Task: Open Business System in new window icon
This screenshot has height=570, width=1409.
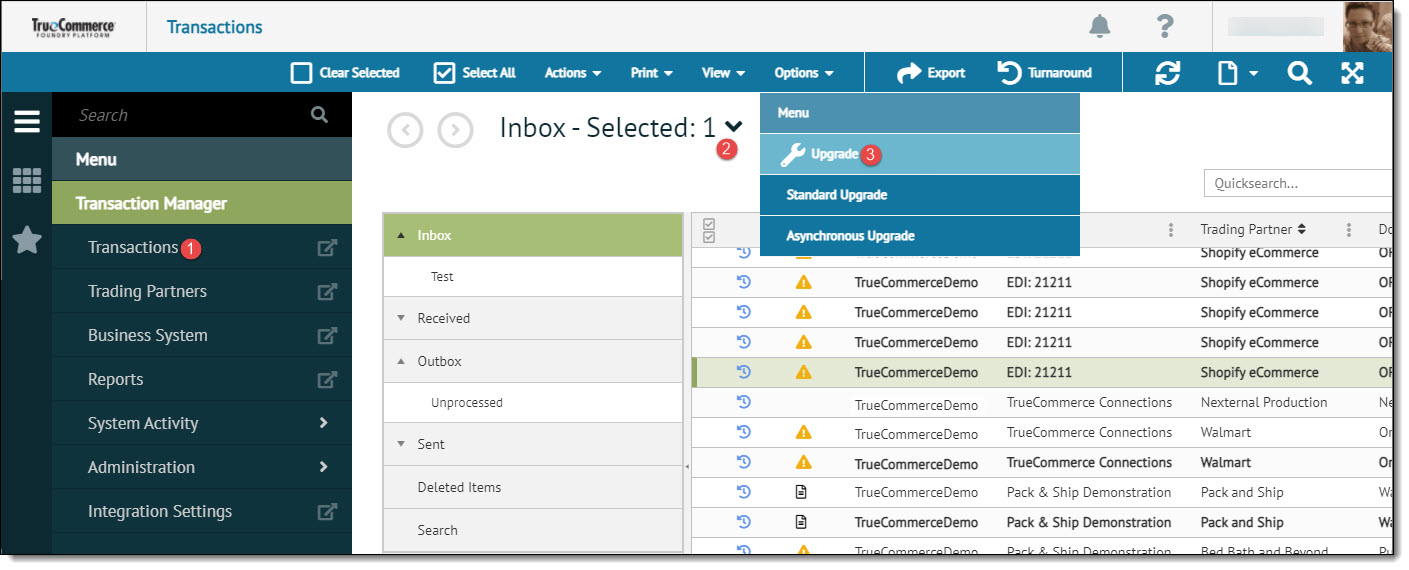Action: [327, 336]
